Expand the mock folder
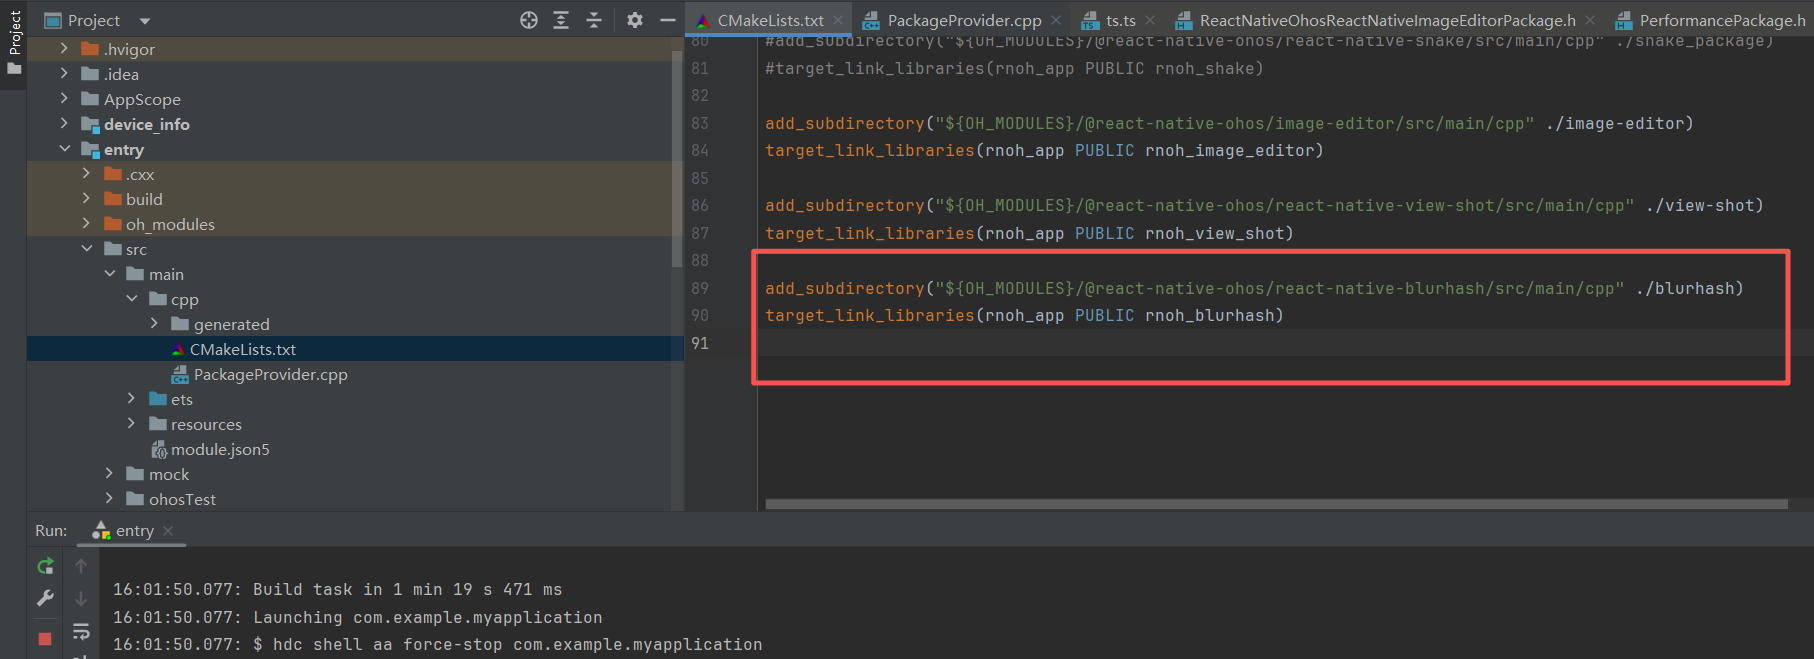The image size is (1814, 659). 109,473
